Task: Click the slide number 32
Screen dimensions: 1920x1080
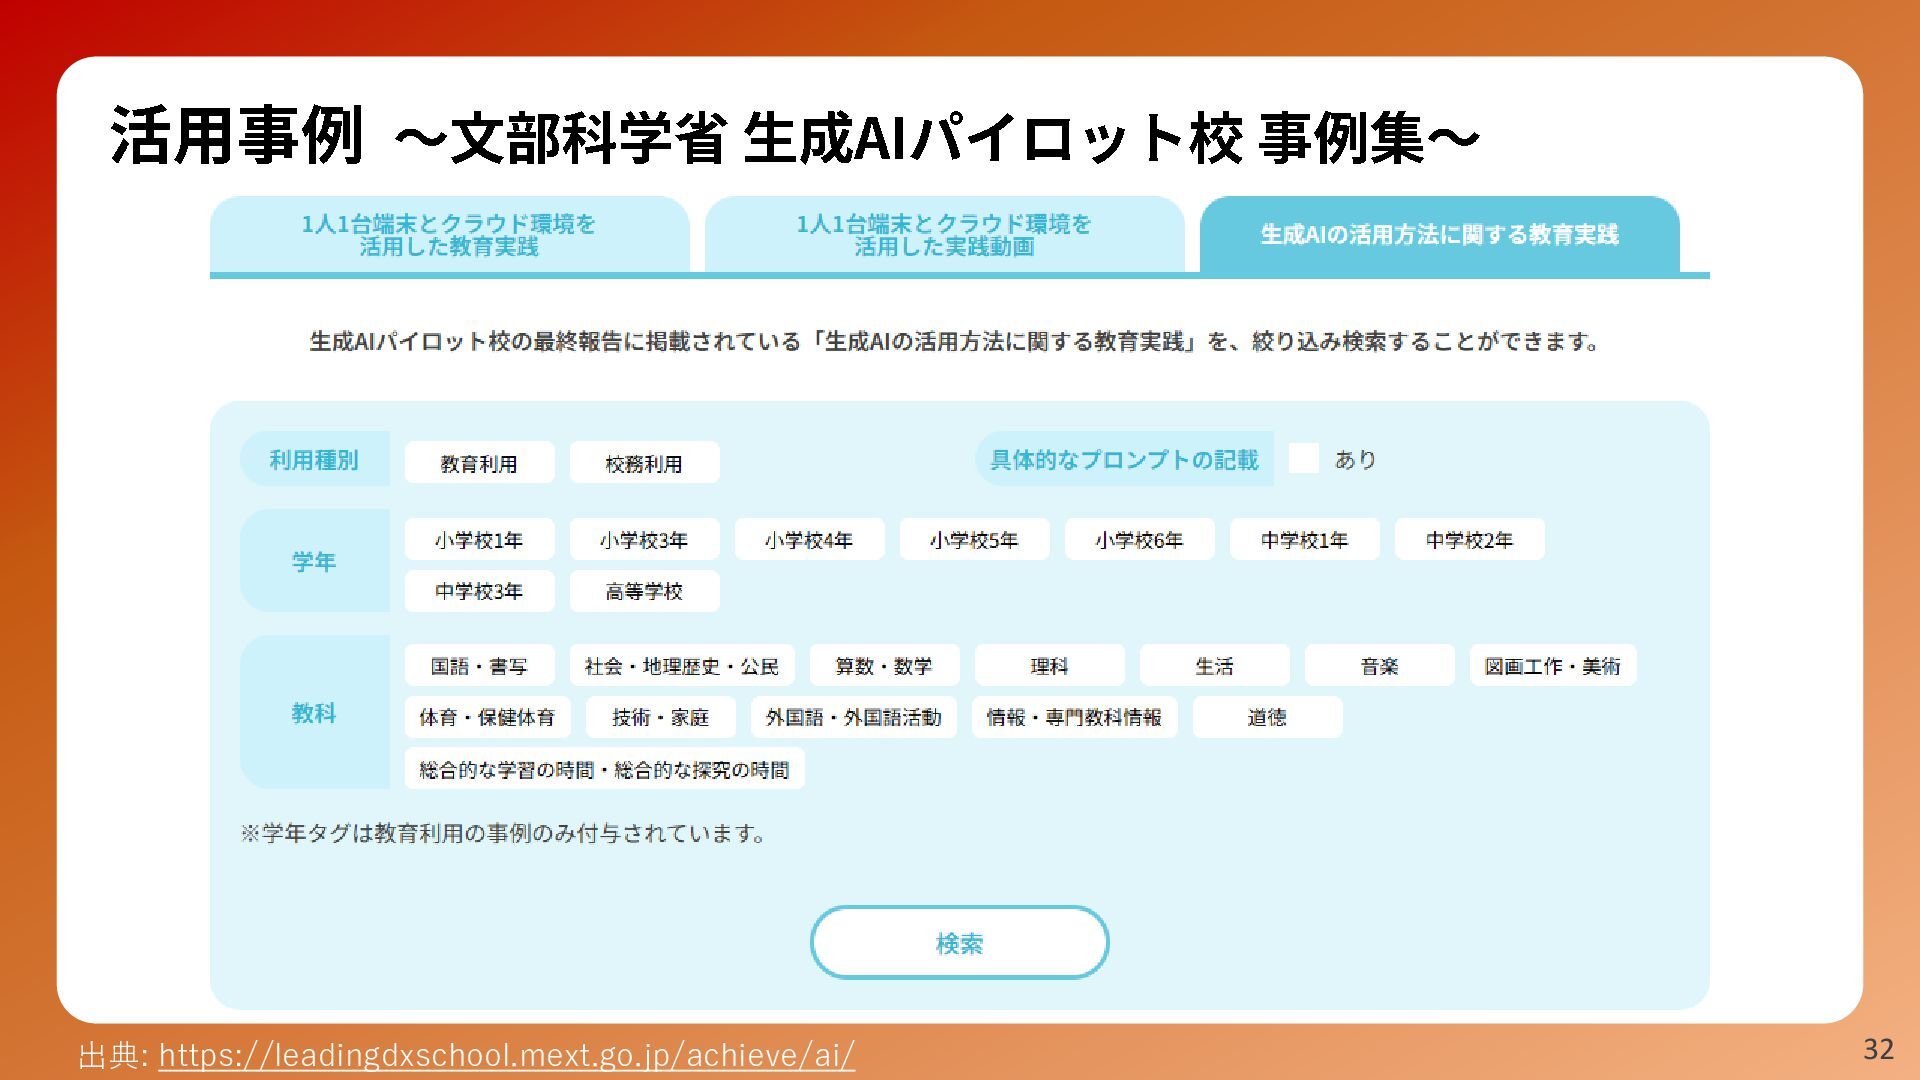Action: tap(1878, 1049)
